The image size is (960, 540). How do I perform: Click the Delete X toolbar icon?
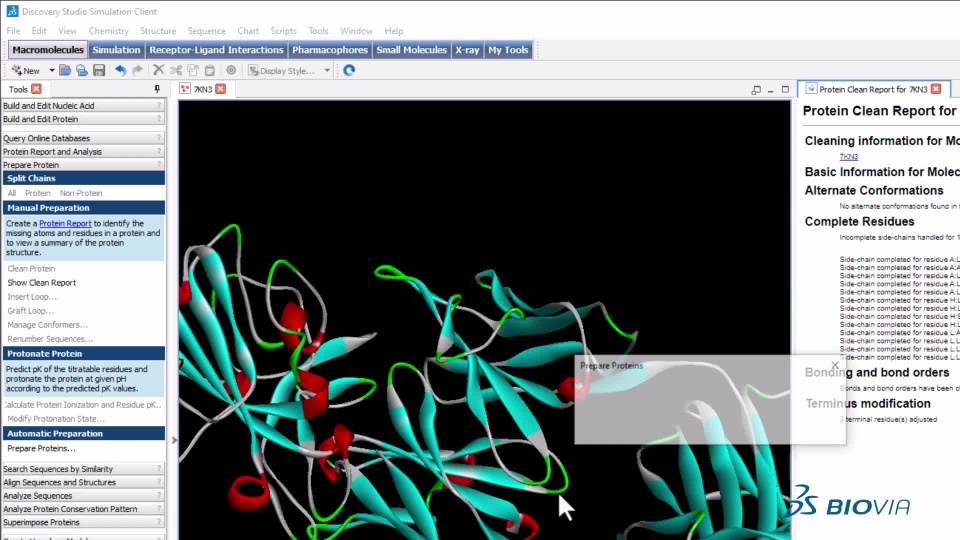(x=159, y=70)
